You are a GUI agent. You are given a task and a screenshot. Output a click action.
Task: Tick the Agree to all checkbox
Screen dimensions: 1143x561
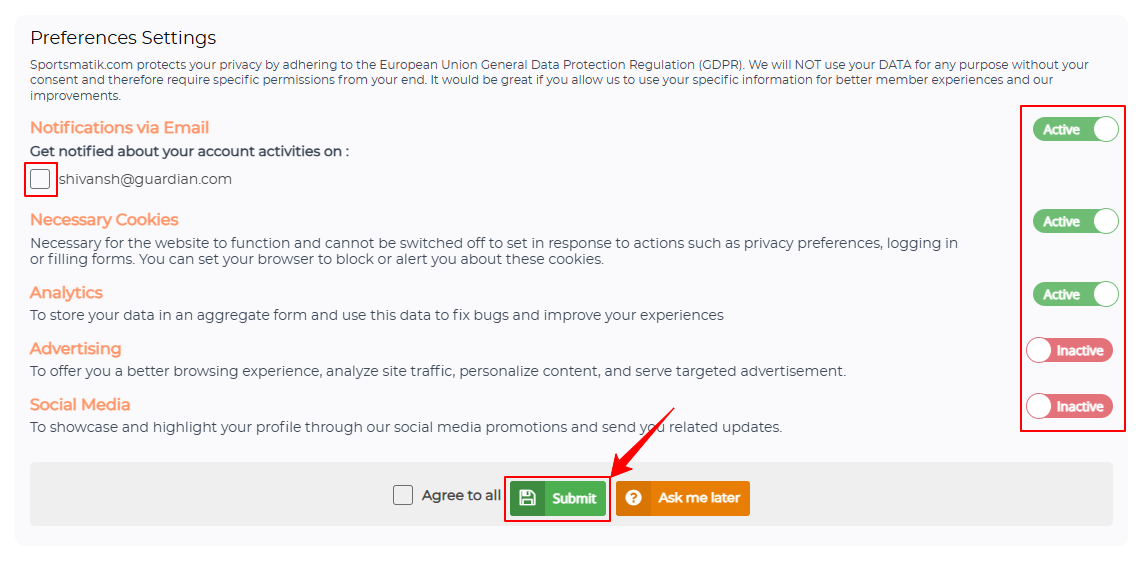click(402, 495)
